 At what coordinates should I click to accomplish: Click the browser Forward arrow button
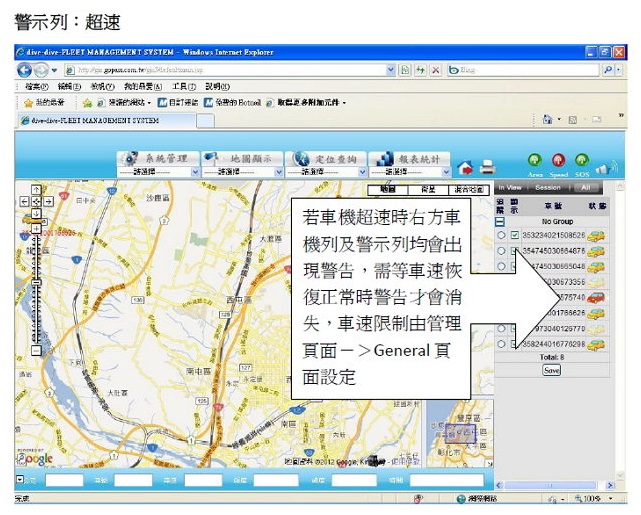pyautogui.click(x=41, y=70)
